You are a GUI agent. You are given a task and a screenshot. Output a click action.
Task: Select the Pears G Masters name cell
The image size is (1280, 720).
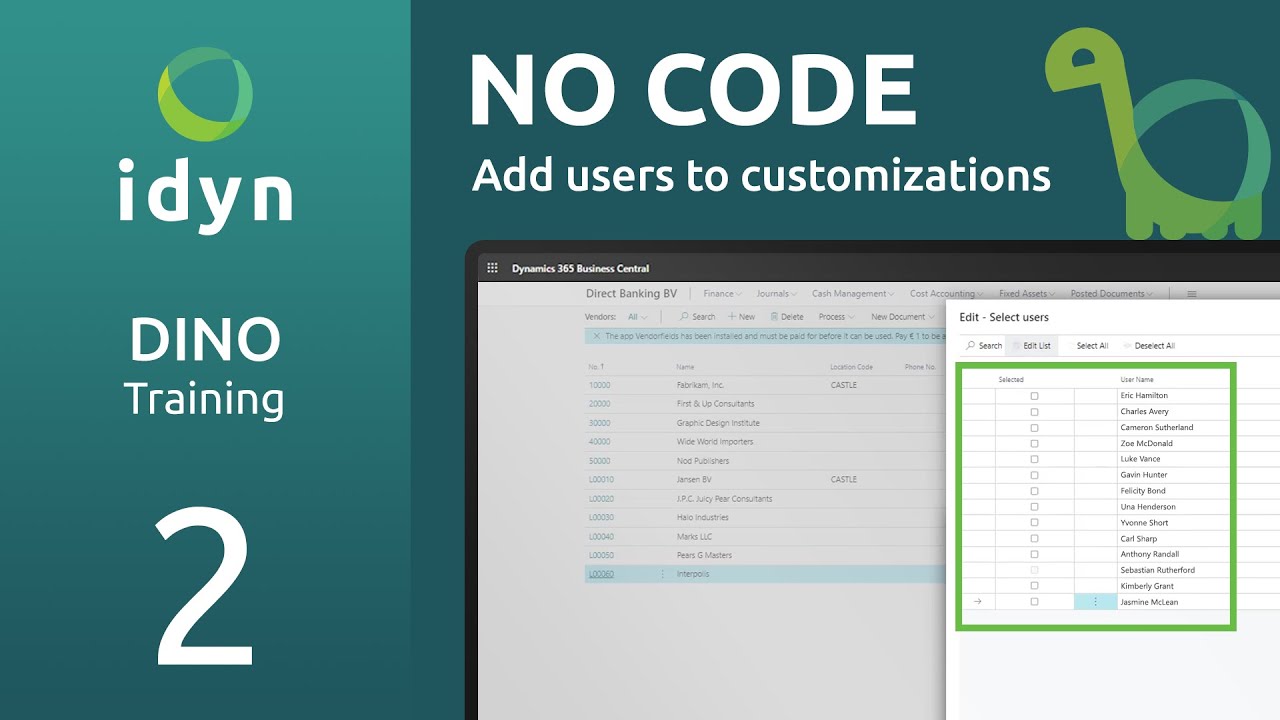click(704, 555)
